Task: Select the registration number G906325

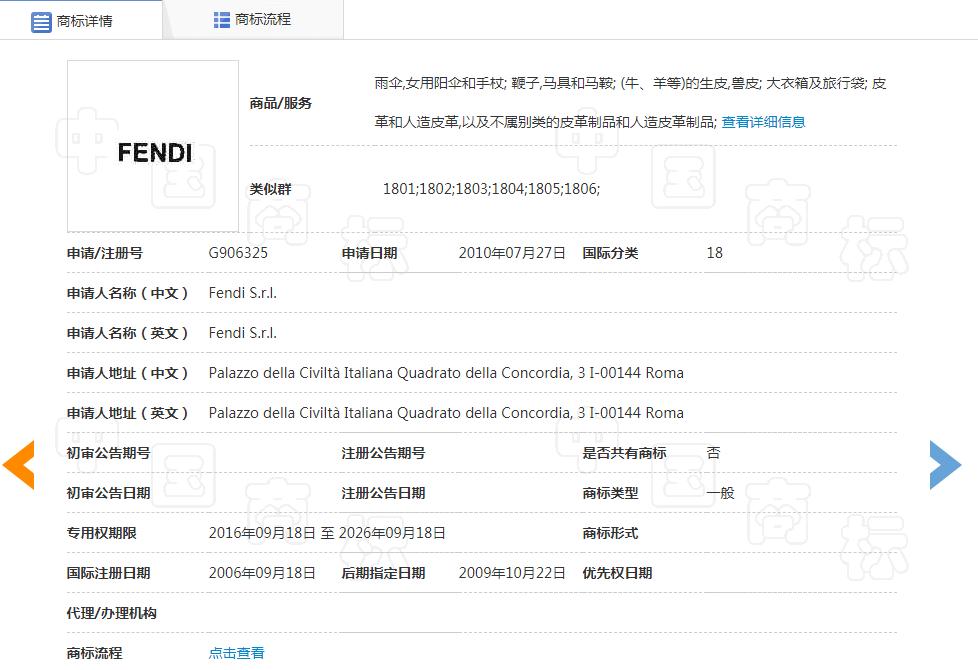Action: 240,253
